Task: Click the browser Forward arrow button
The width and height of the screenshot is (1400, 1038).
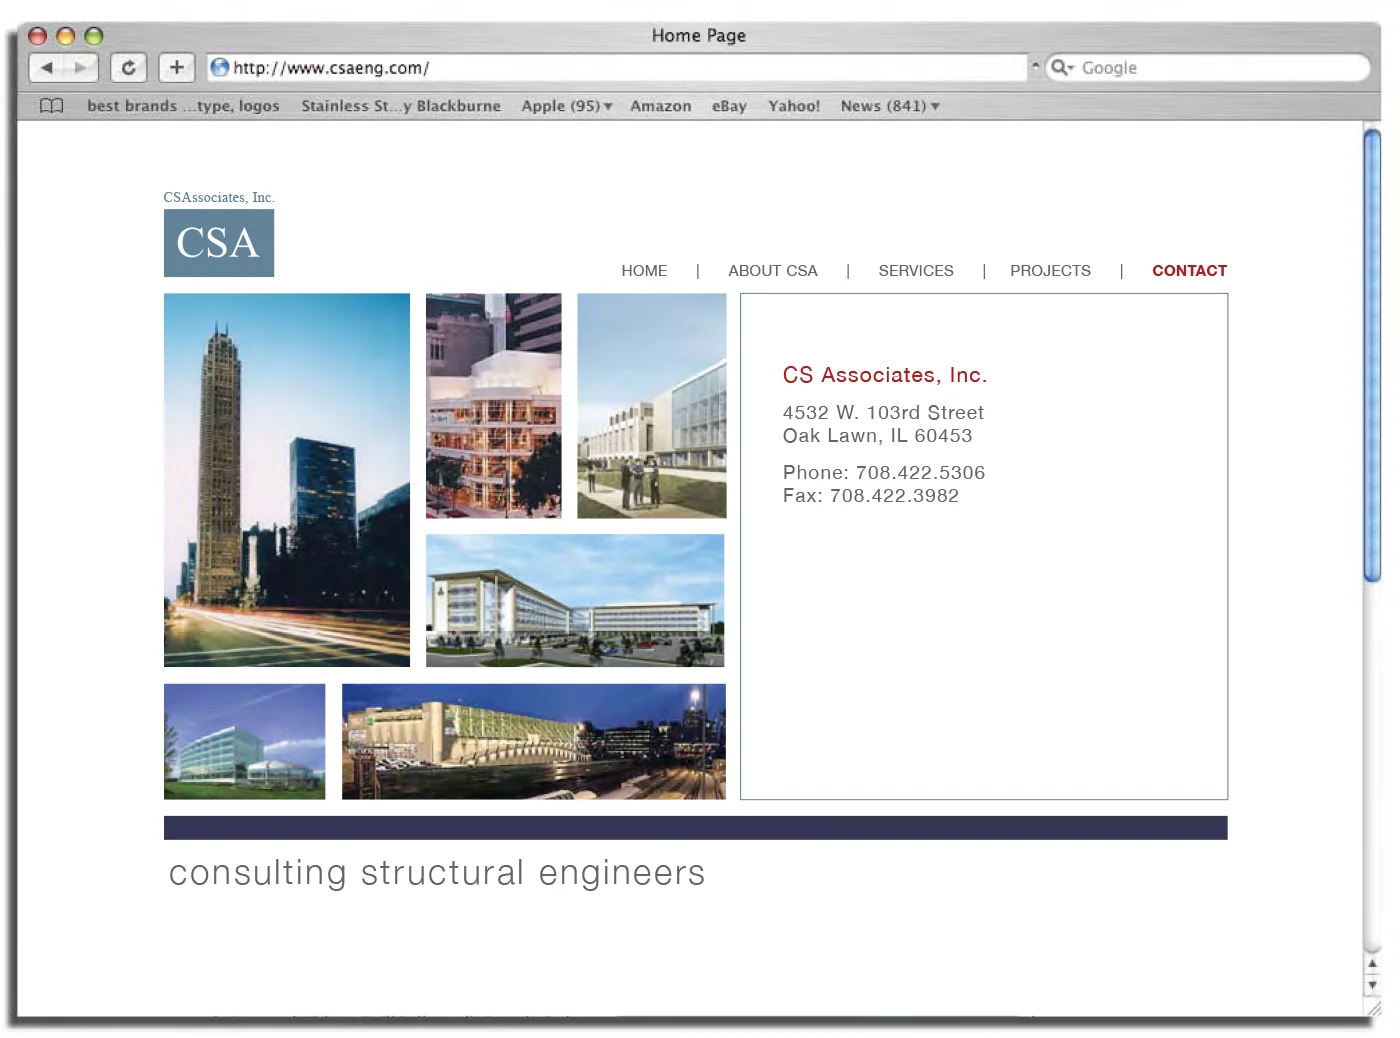Action: 81,68
